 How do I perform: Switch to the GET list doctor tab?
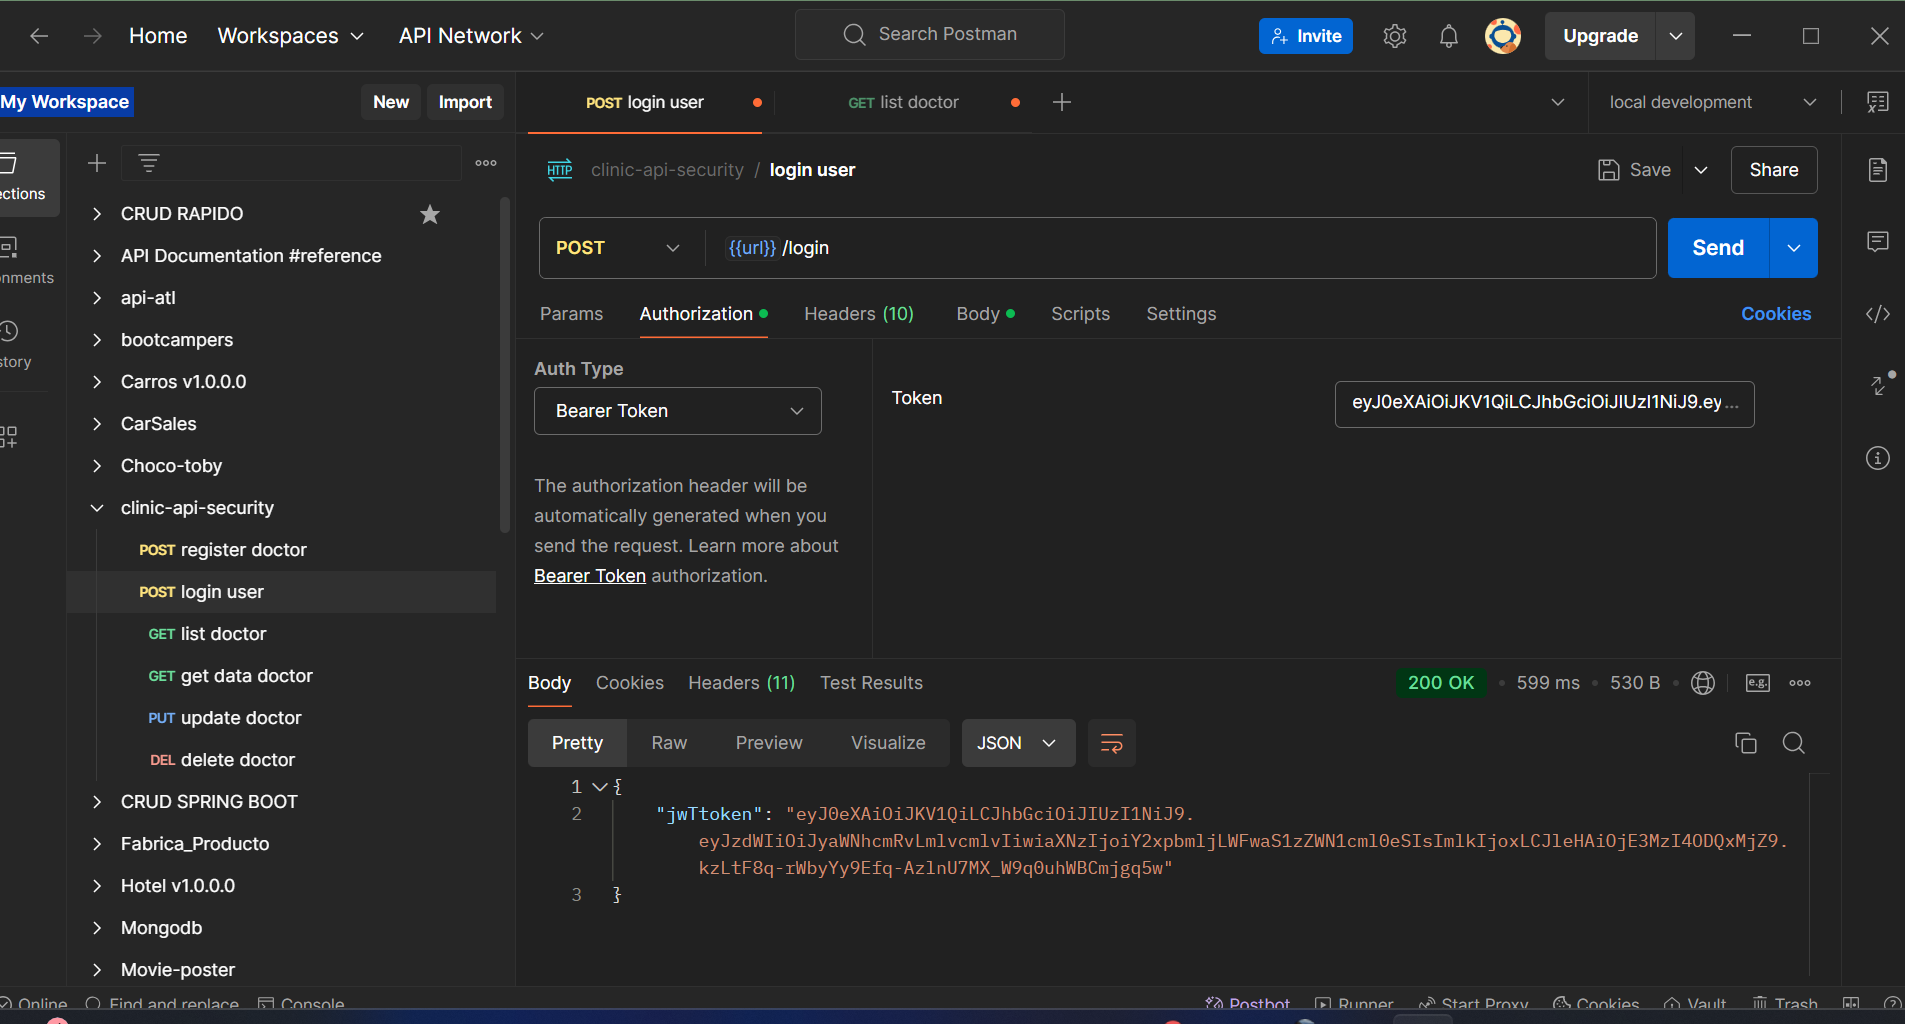[903, 102]
